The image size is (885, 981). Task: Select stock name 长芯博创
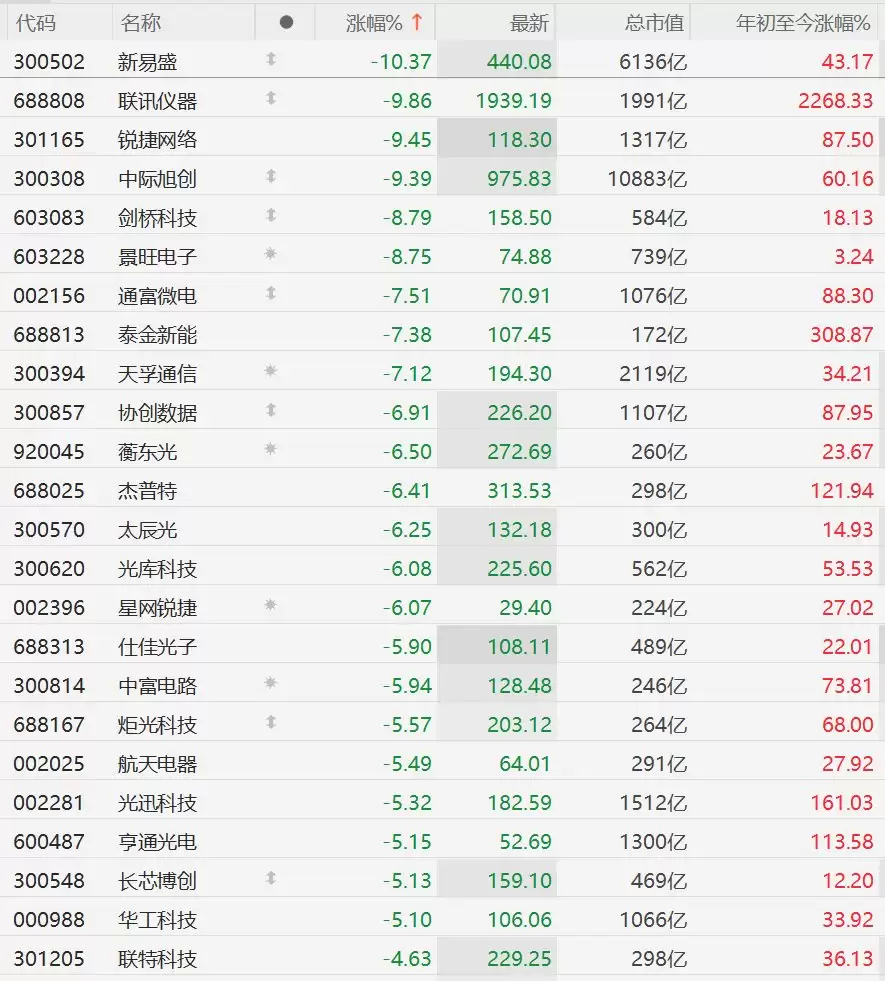pyautogui.click(x=157, y=881)
